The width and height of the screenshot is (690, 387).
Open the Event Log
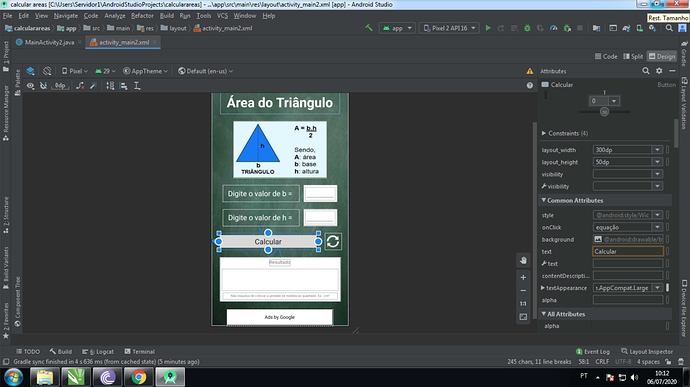click(x=592, y=351)
